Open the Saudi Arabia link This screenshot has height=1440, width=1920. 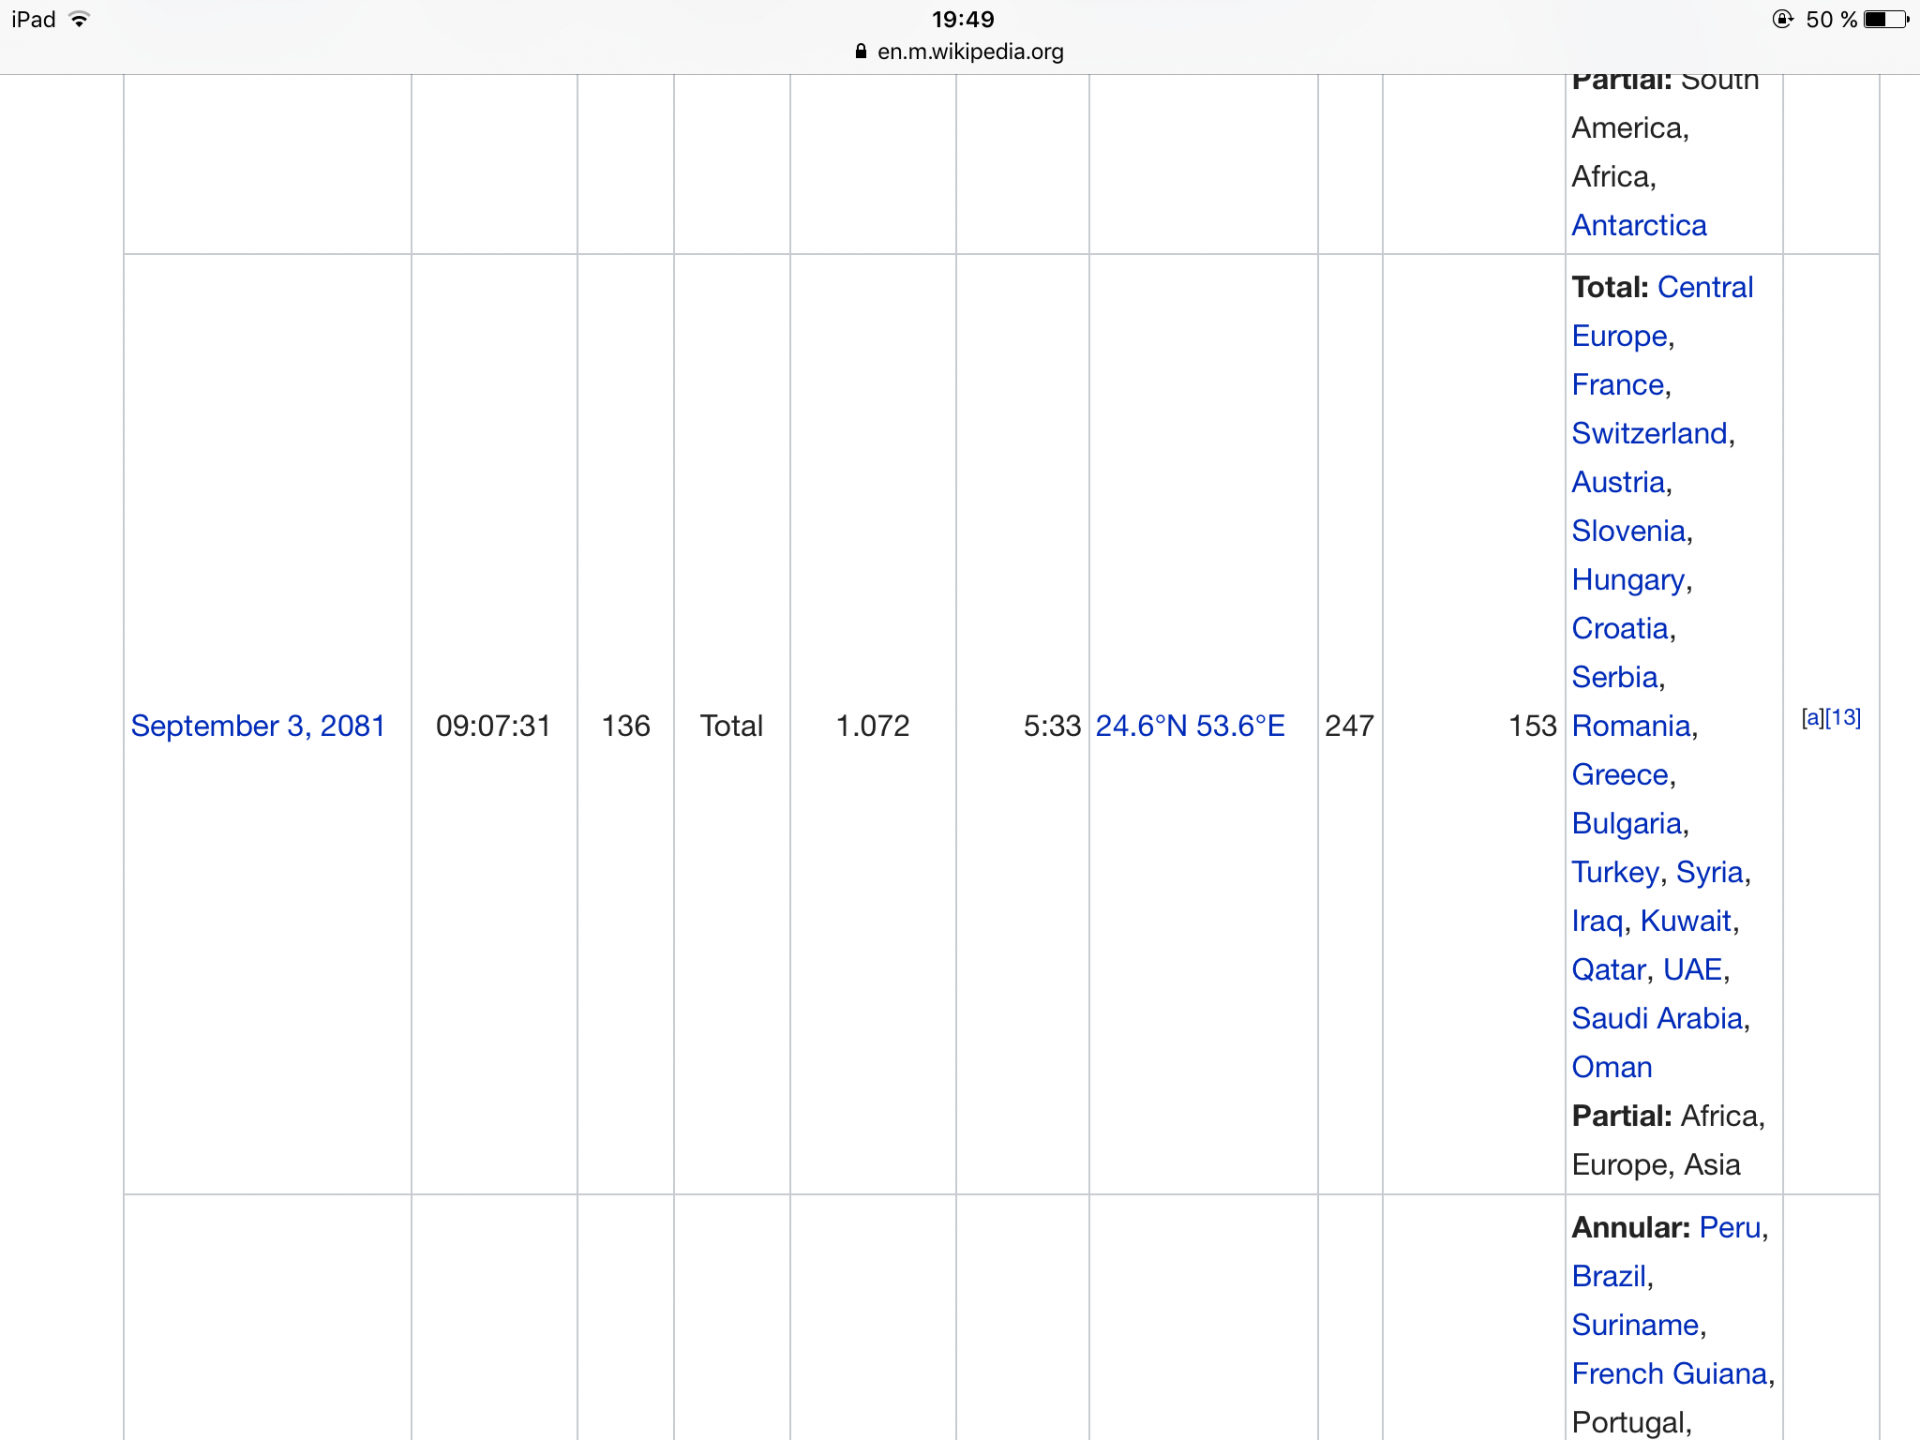(1657, 1018)
